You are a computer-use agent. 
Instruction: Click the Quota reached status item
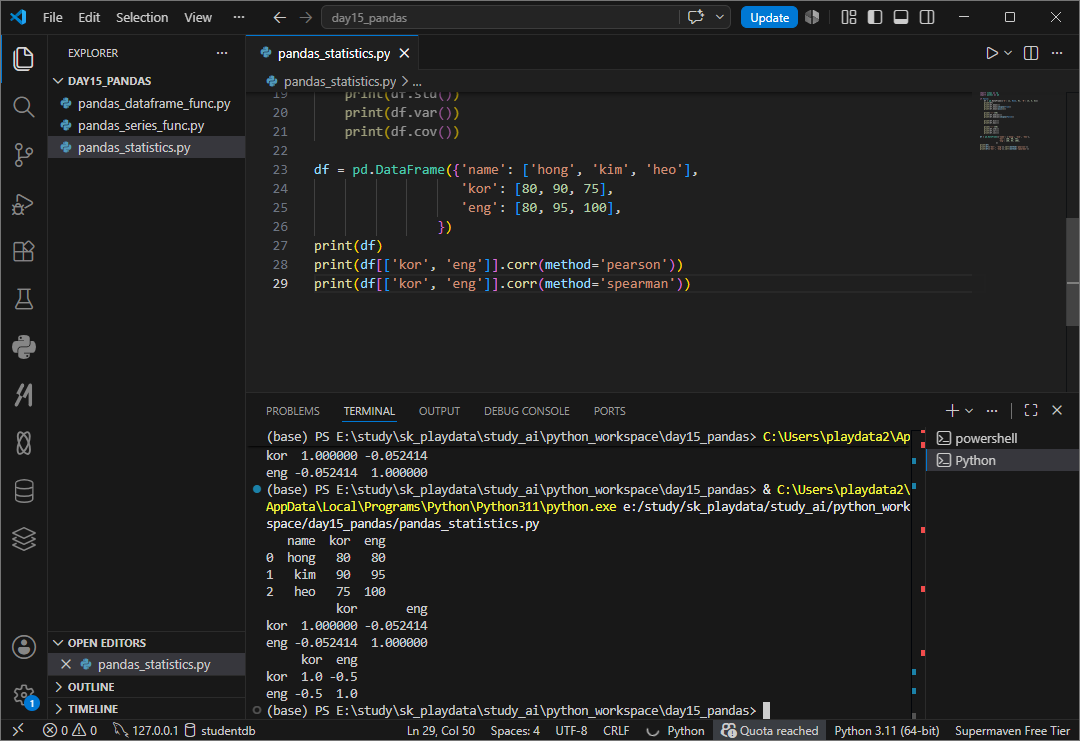point(769,730)
